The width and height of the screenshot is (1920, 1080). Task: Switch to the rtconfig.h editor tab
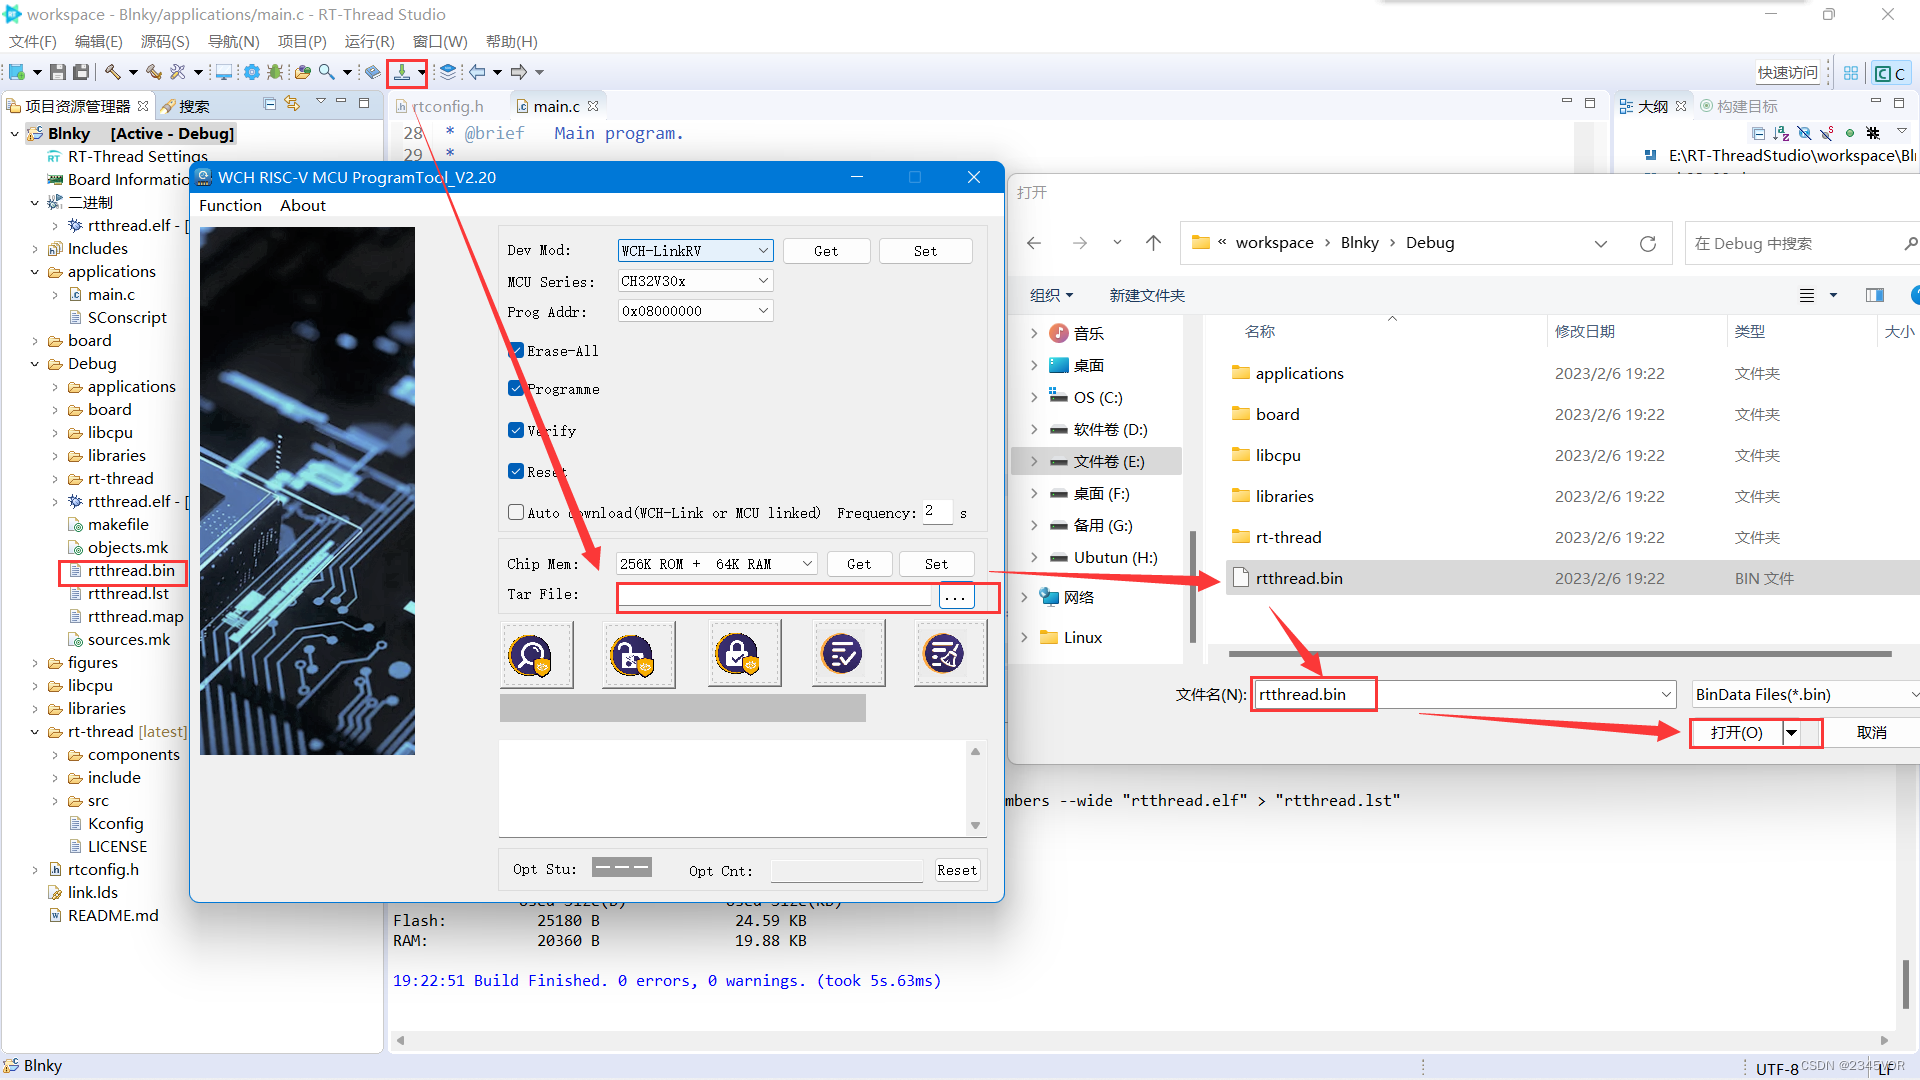click(x=446, y=106)
